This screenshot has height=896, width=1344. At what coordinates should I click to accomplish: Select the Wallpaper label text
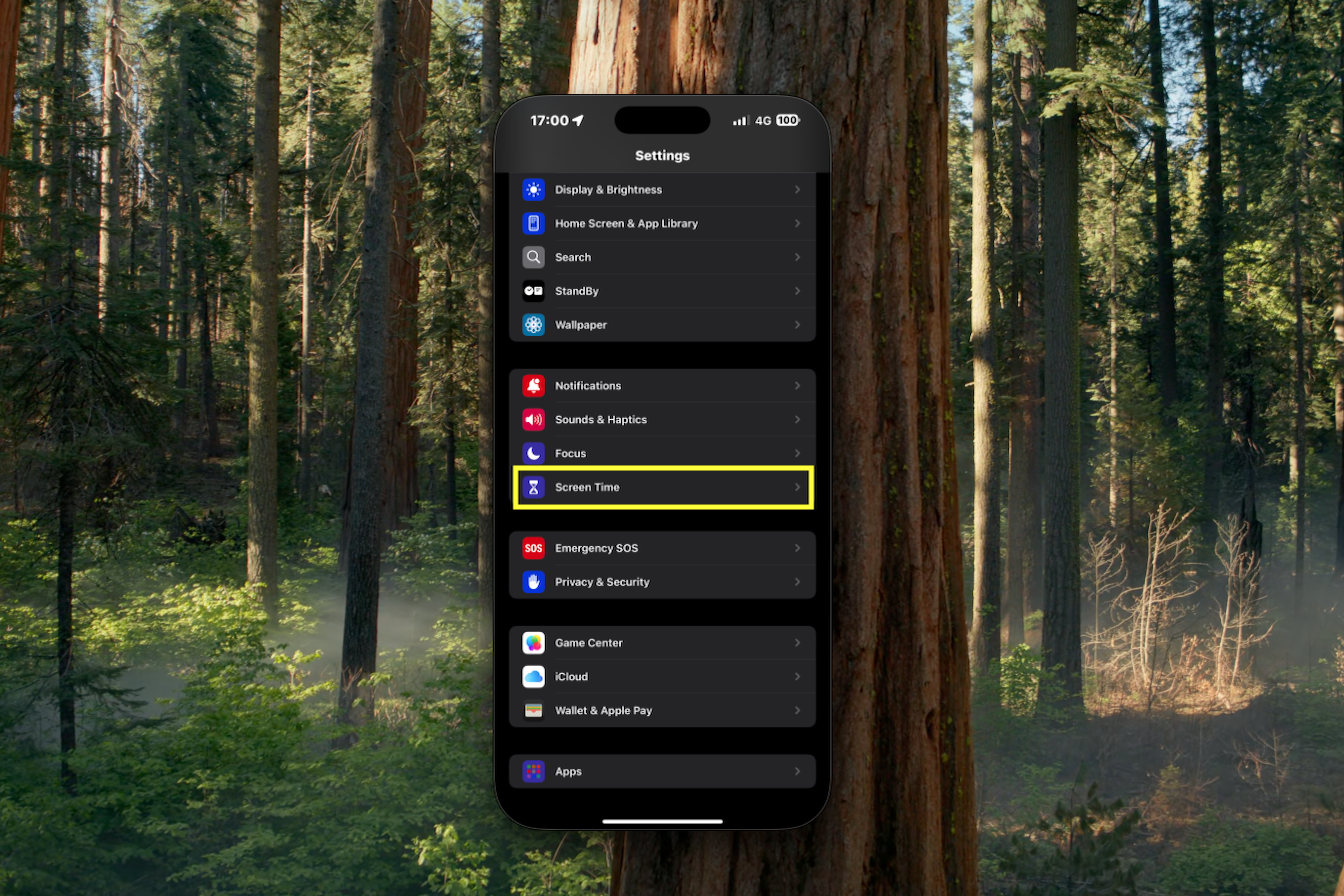pyautogui.click(x=581, y=325)
